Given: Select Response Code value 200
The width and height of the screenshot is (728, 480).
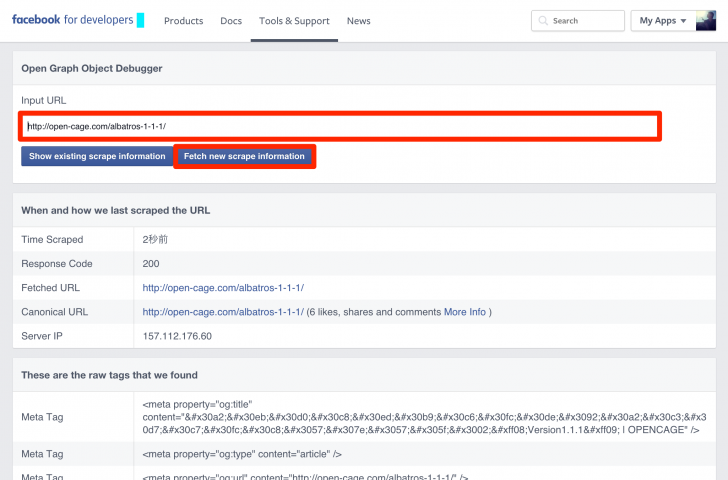Looking at the screenshot, I should 151,264.
